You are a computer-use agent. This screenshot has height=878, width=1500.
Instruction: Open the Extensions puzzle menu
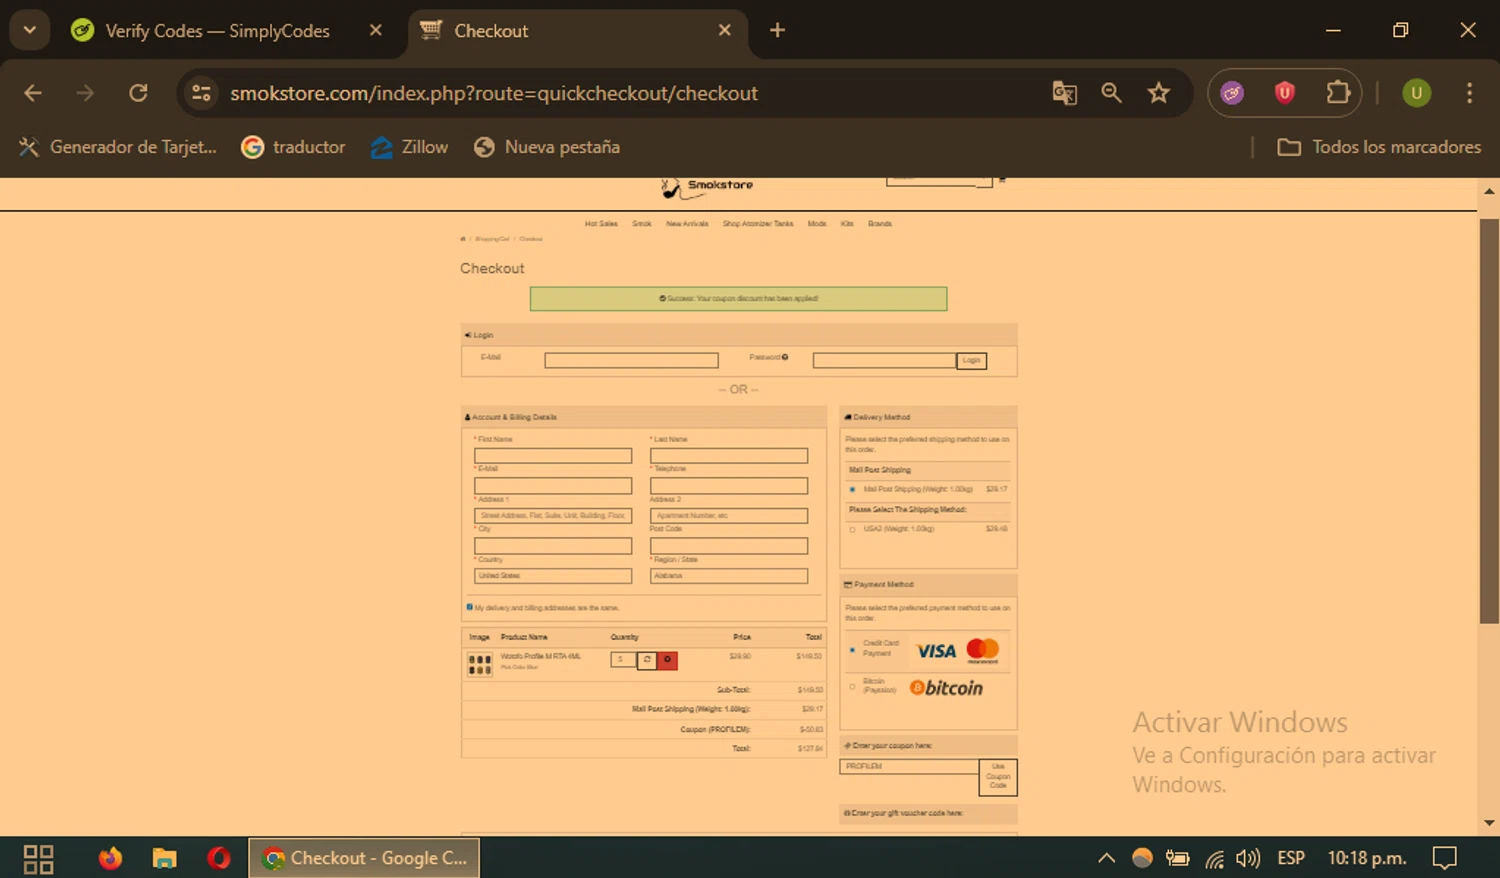coord(1338,93)
